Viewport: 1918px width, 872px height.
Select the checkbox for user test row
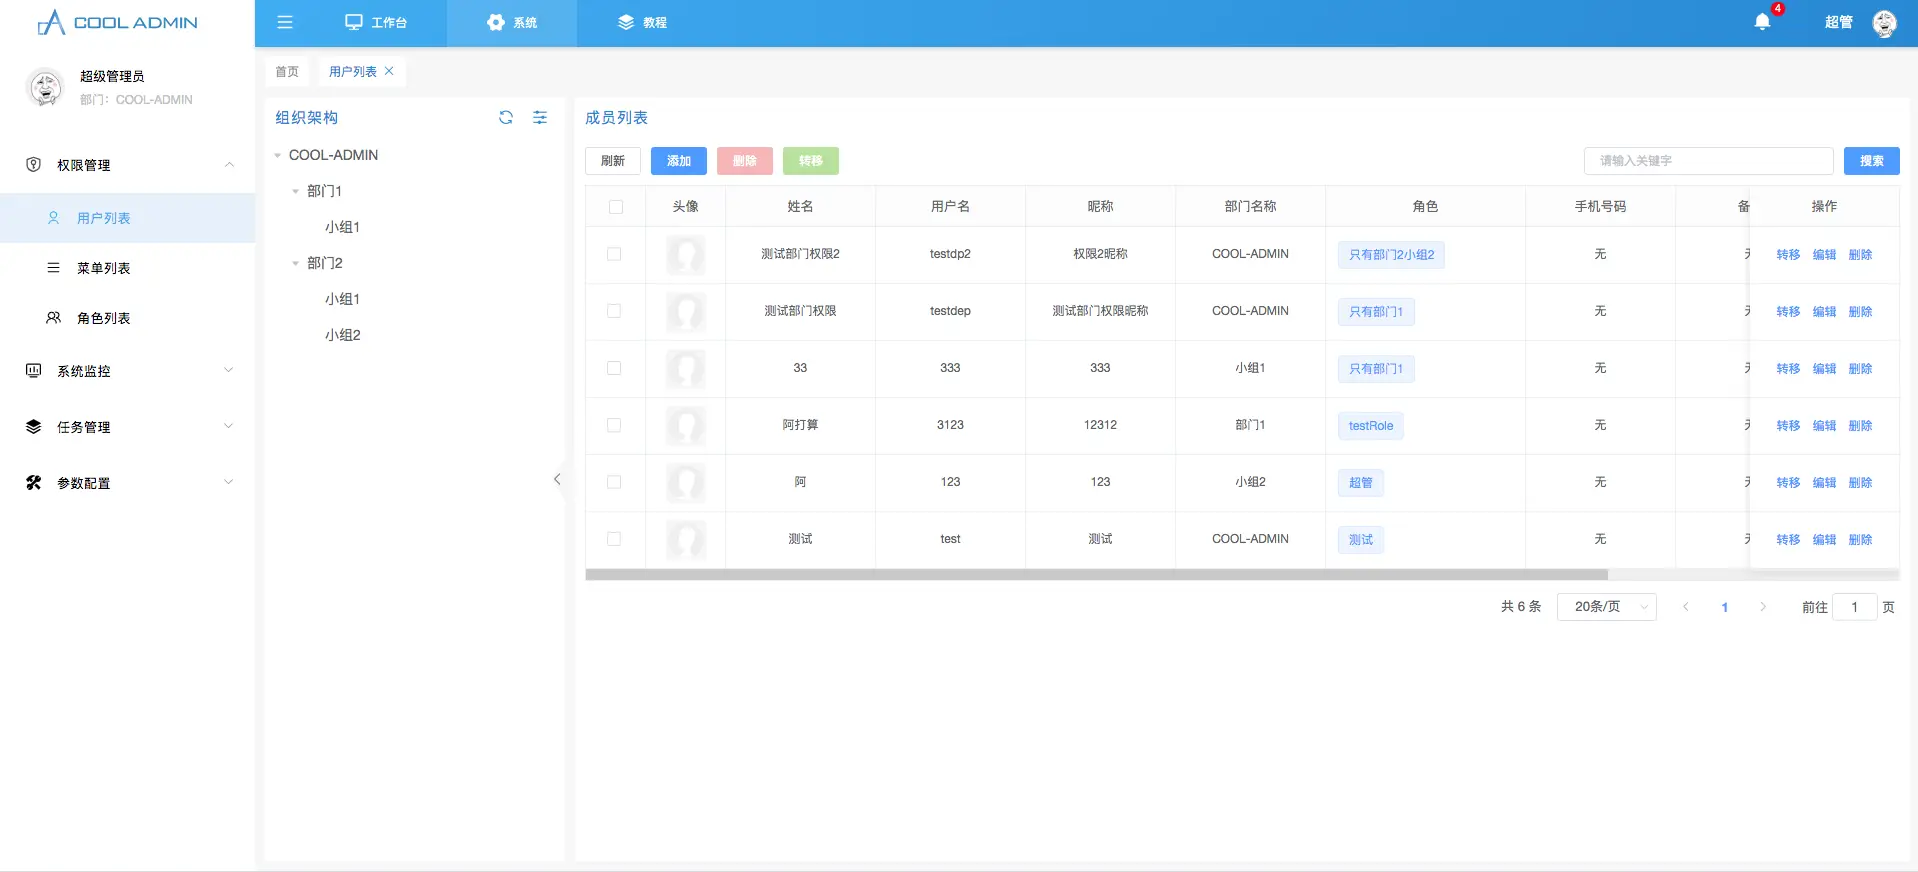[x=614, y=539]
